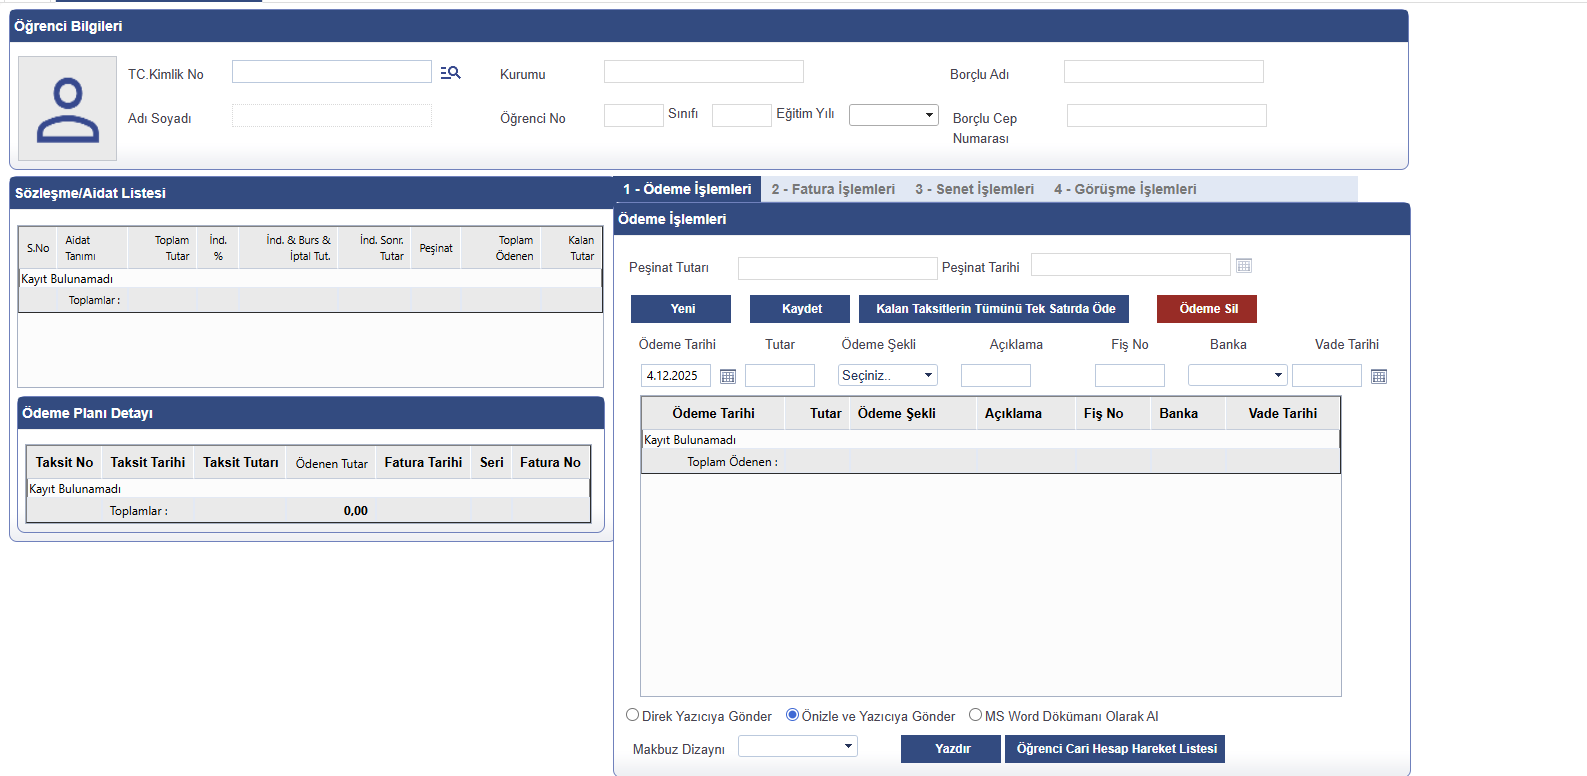Viewport: 1587px width, 776px height.
Task: Select Önizle ve Yazıcıya Gönder option
Action: pyautogui.click(x=792, y=715)
